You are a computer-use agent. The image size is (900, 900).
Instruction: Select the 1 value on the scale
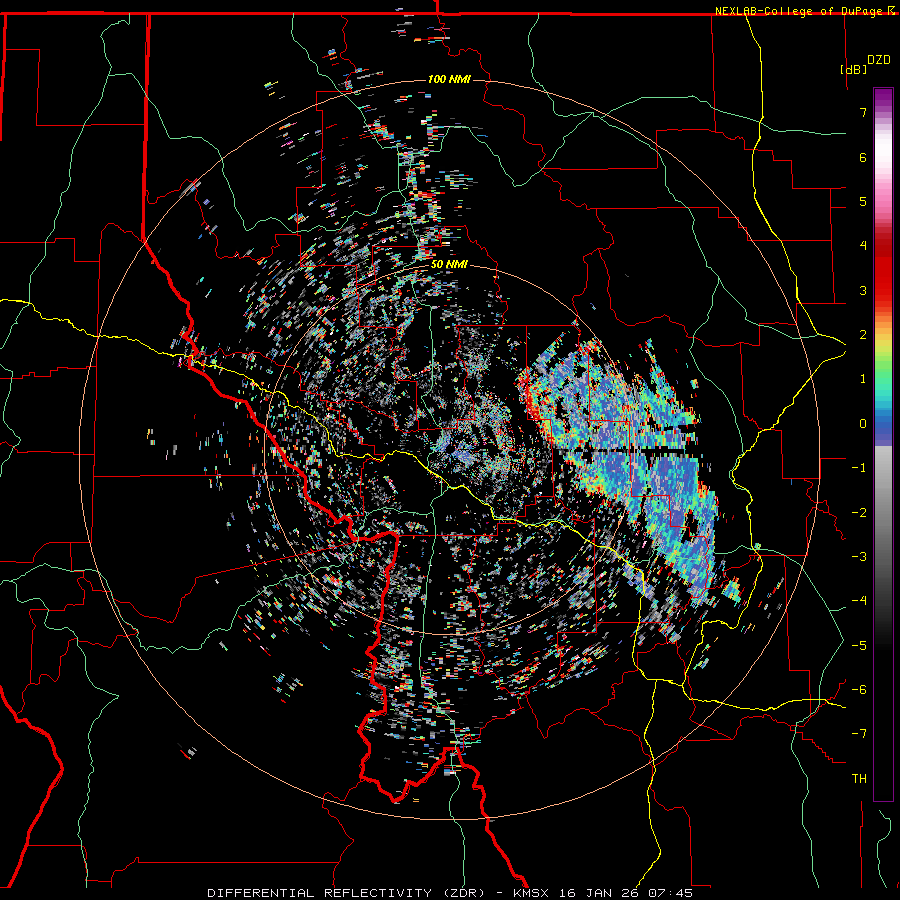click(x=863, y=379)
